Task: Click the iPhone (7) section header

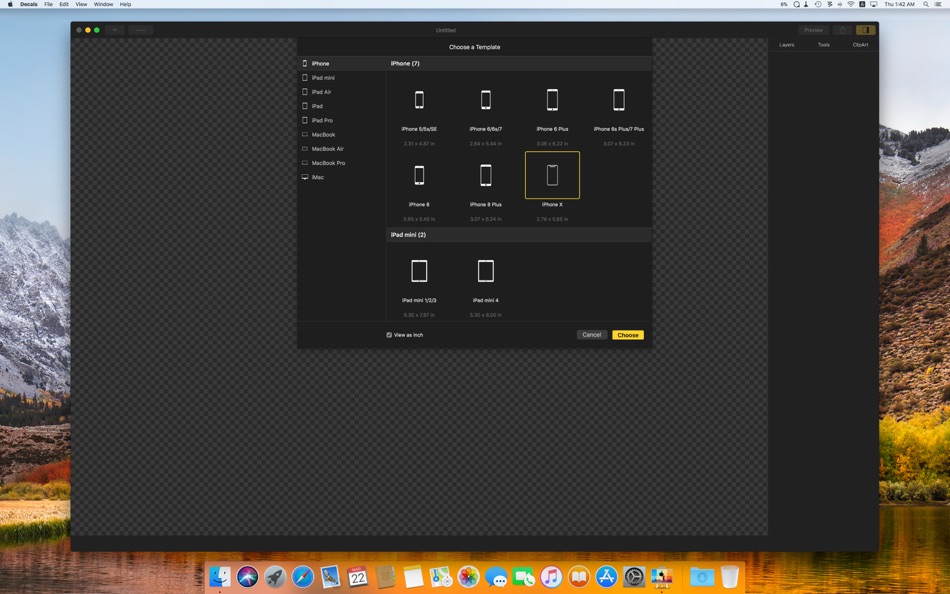Action: pos(519,63)
